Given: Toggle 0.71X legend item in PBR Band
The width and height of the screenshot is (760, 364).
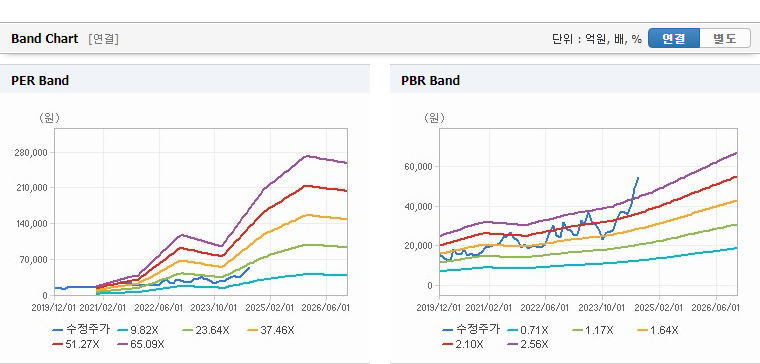Looking at the screenshot, I should pyautogui.click(x=527, y=331).
